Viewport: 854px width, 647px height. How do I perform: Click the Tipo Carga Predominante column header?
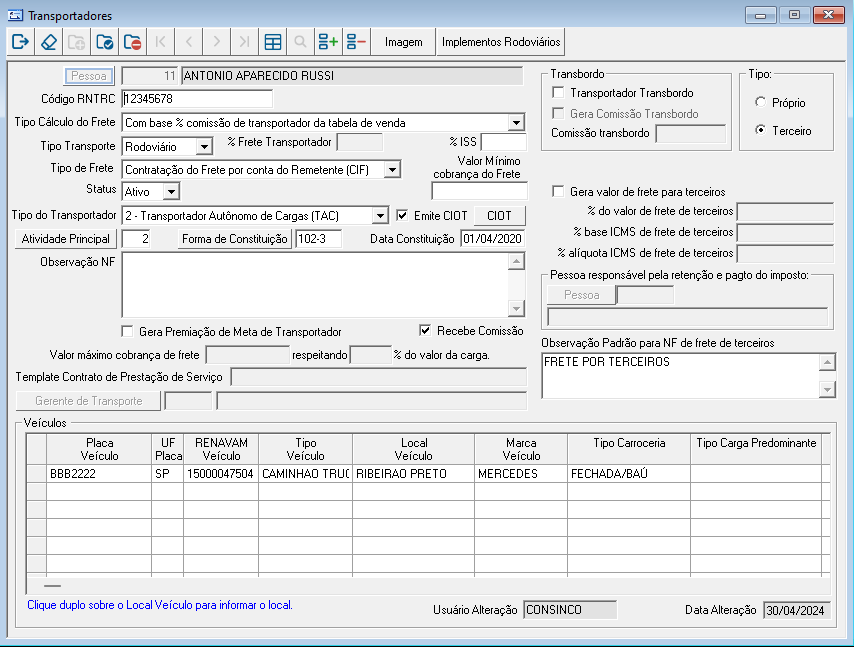(756, 449)
